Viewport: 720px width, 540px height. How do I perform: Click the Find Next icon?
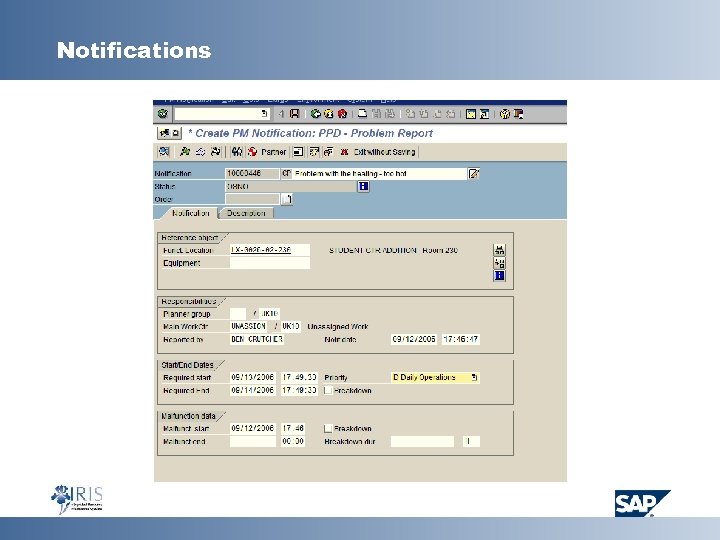coord(390,114)
